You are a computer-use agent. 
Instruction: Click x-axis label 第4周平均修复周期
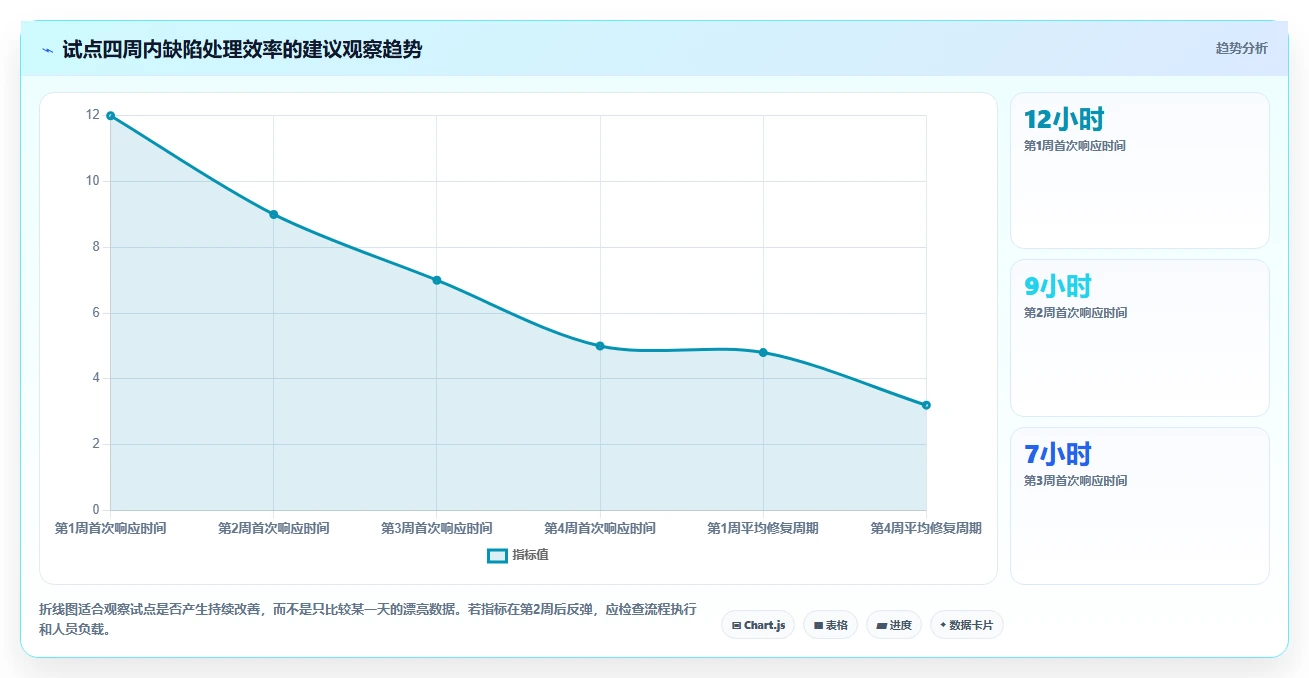point(926,528)
